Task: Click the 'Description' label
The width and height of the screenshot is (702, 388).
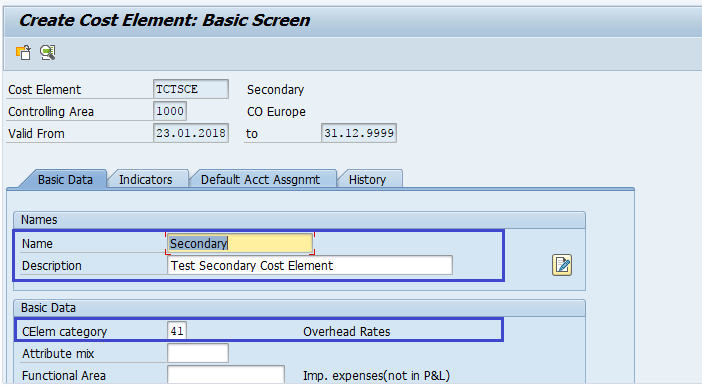Action: point(51,266)
